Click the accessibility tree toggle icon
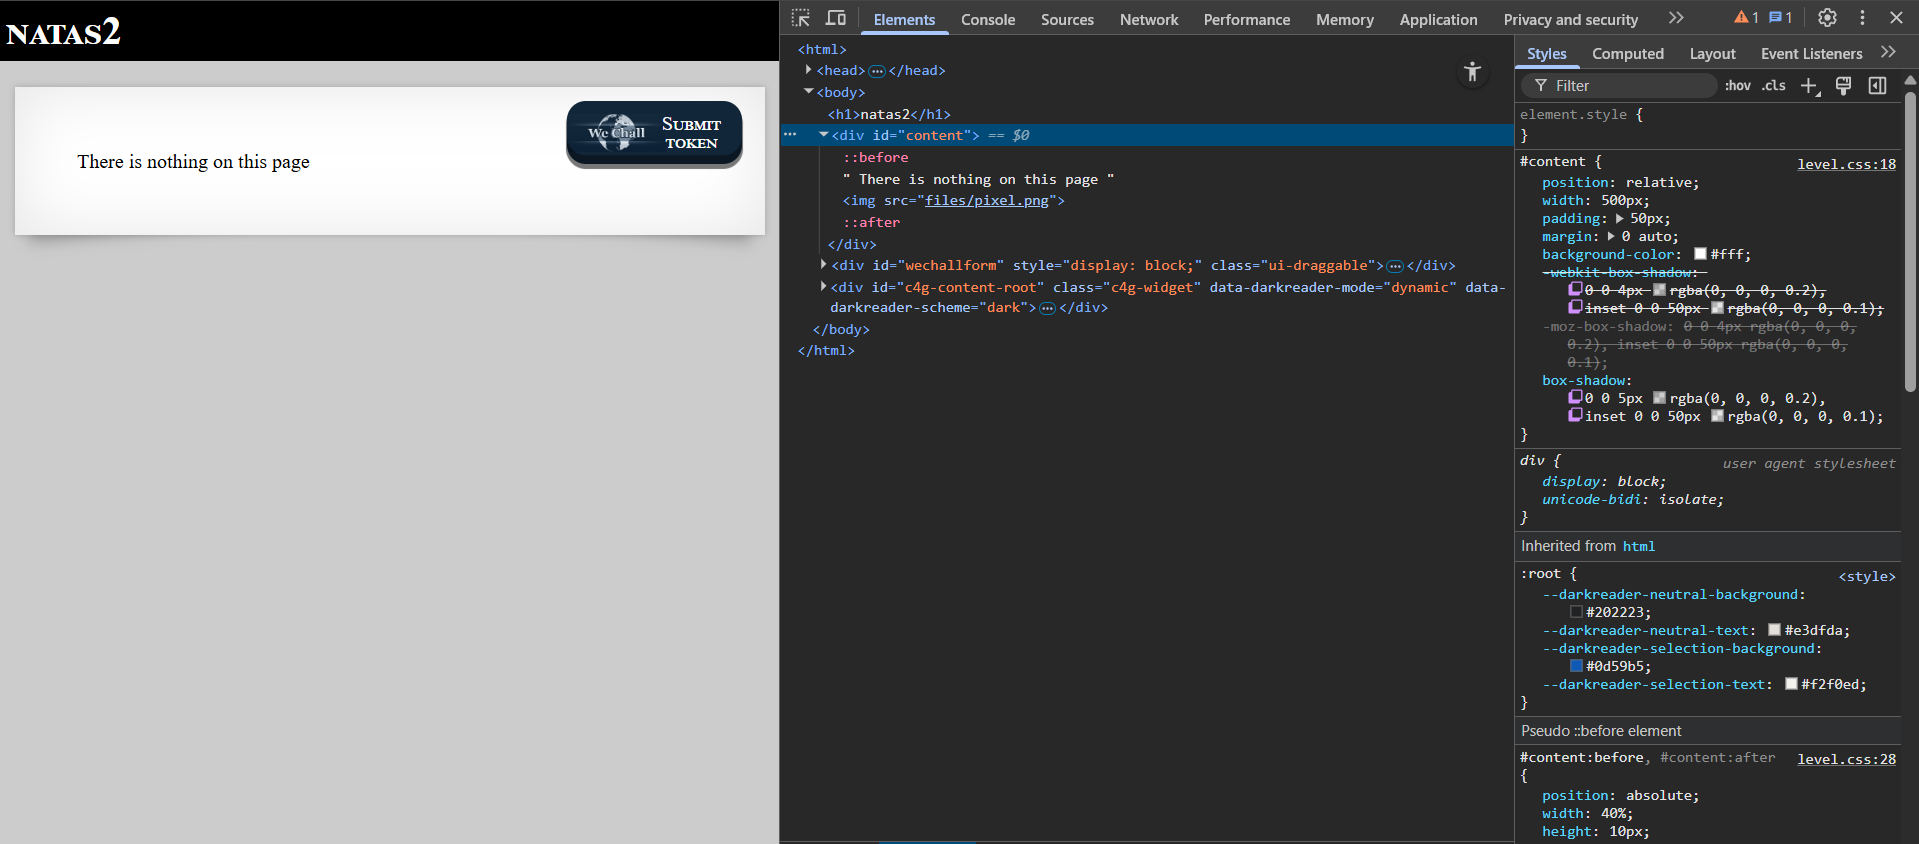1919x844 pixels. pyautogui.click(x=1472, y=72)
